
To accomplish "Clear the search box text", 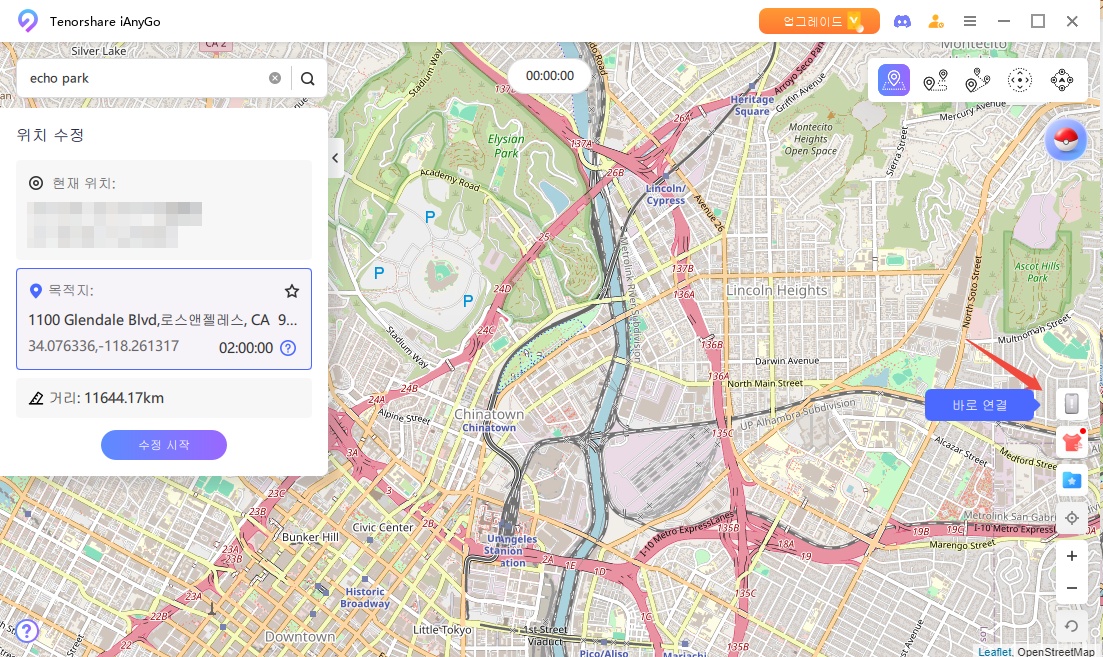I will [x=275, y=78].
